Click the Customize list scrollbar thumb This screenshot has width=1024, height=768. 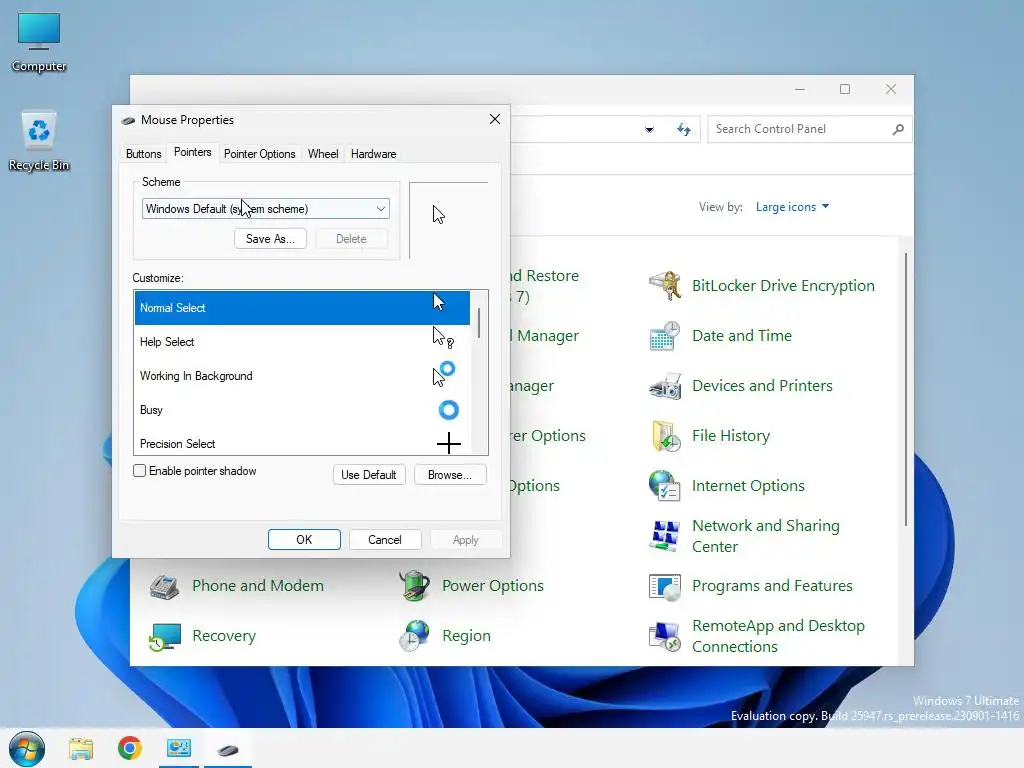[479, 323]
